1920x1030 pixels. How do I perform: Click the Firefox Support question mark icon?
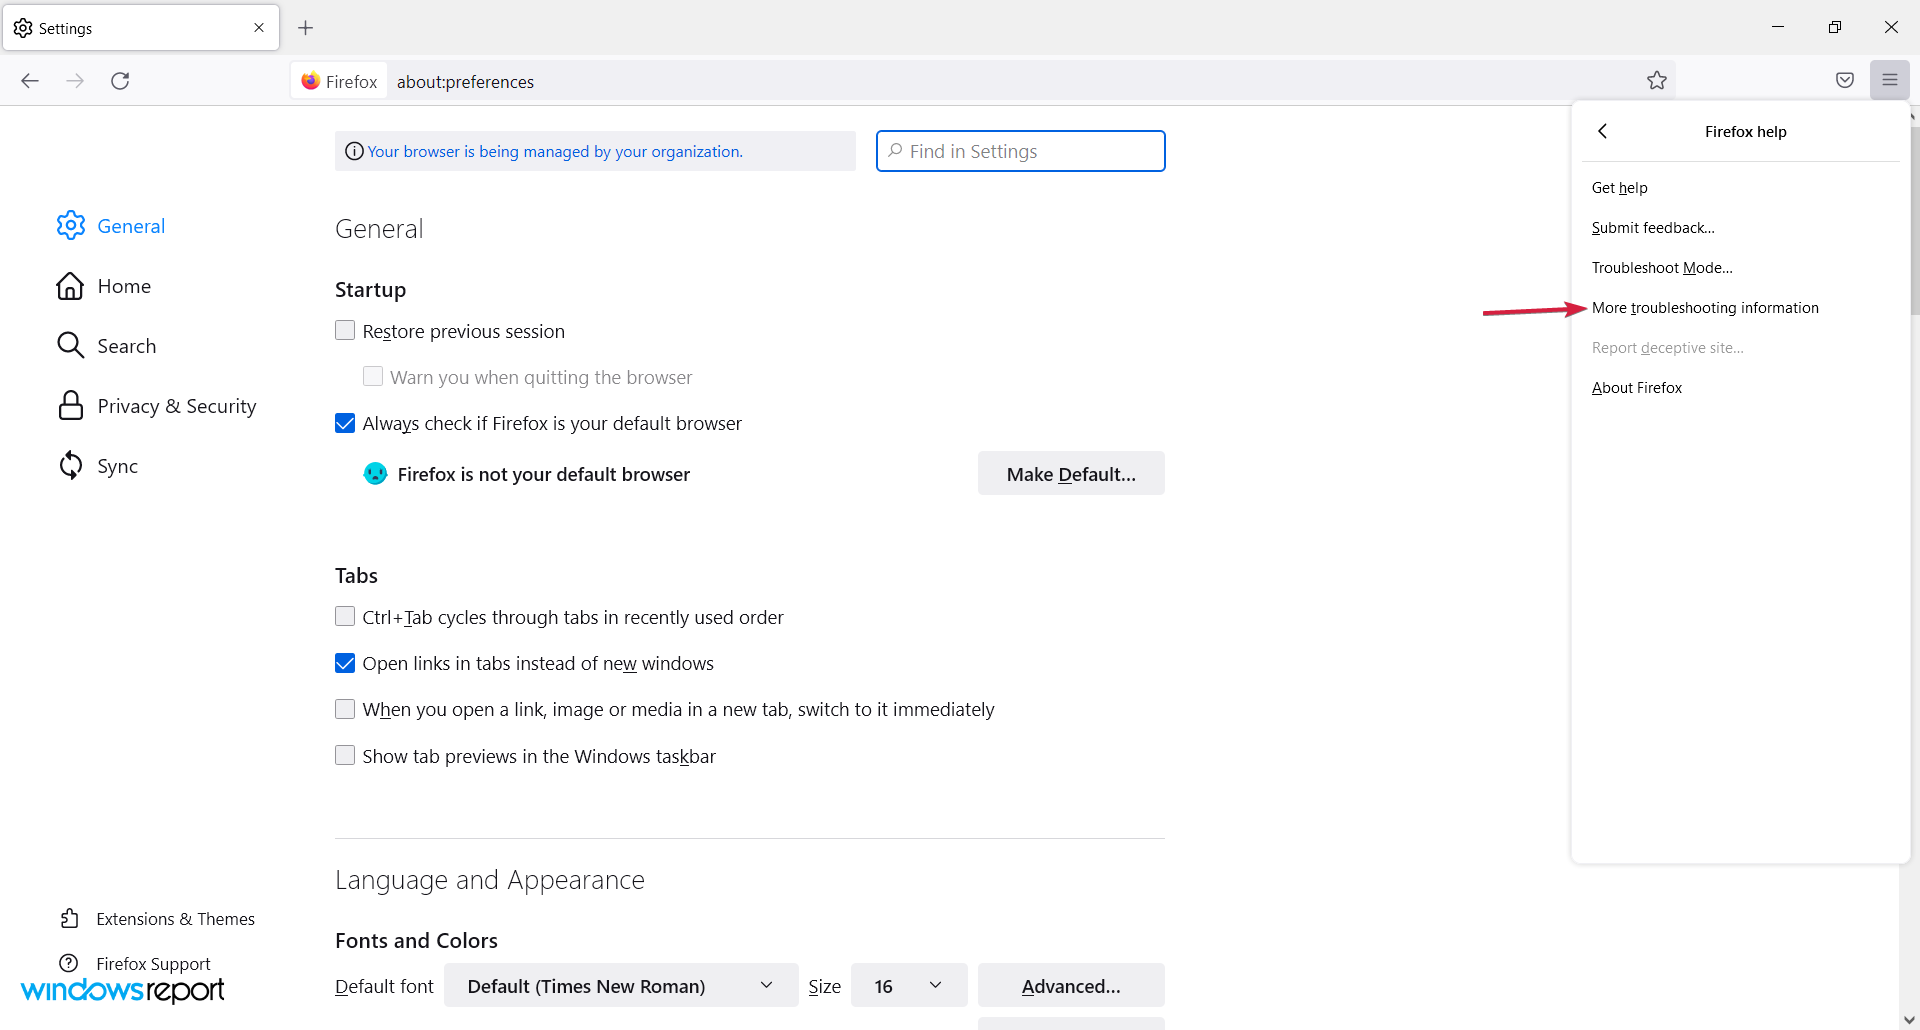[x=69, y=963]
